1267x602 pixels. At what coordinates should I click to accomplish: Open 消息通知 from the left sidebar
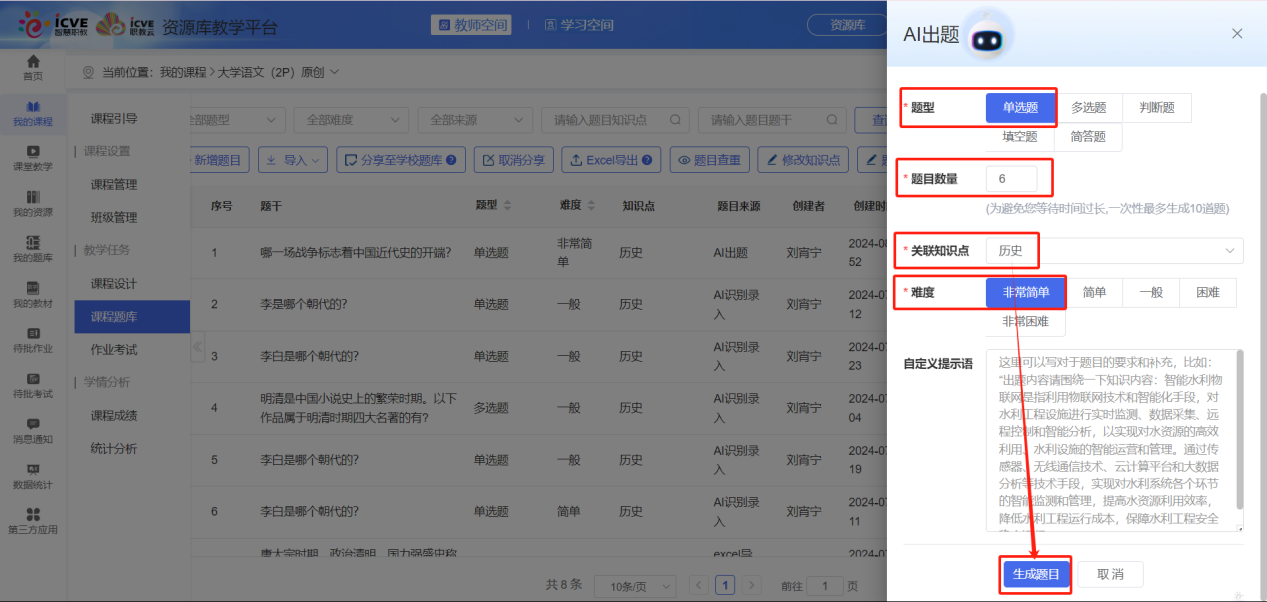(32, 431)
